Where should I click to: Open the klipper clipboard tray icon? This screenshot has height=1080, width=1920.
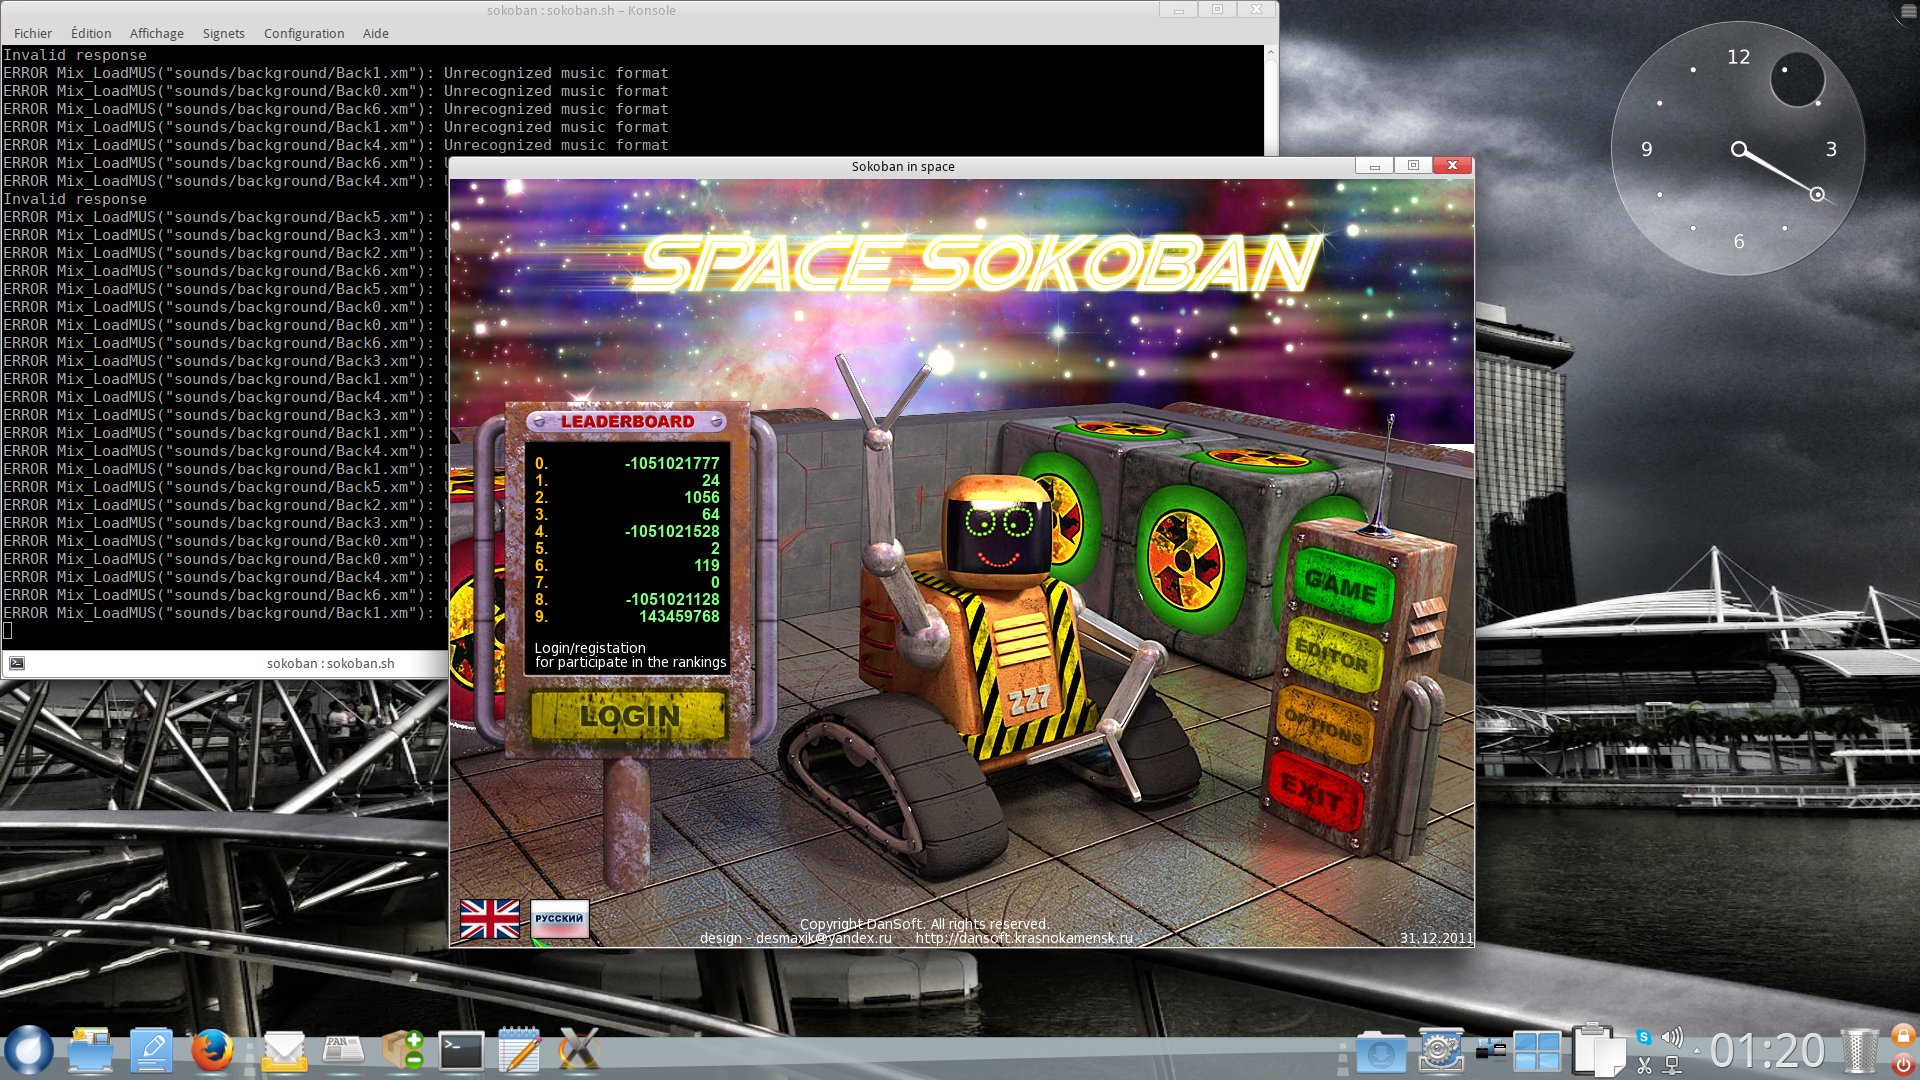[1644, 1066]
